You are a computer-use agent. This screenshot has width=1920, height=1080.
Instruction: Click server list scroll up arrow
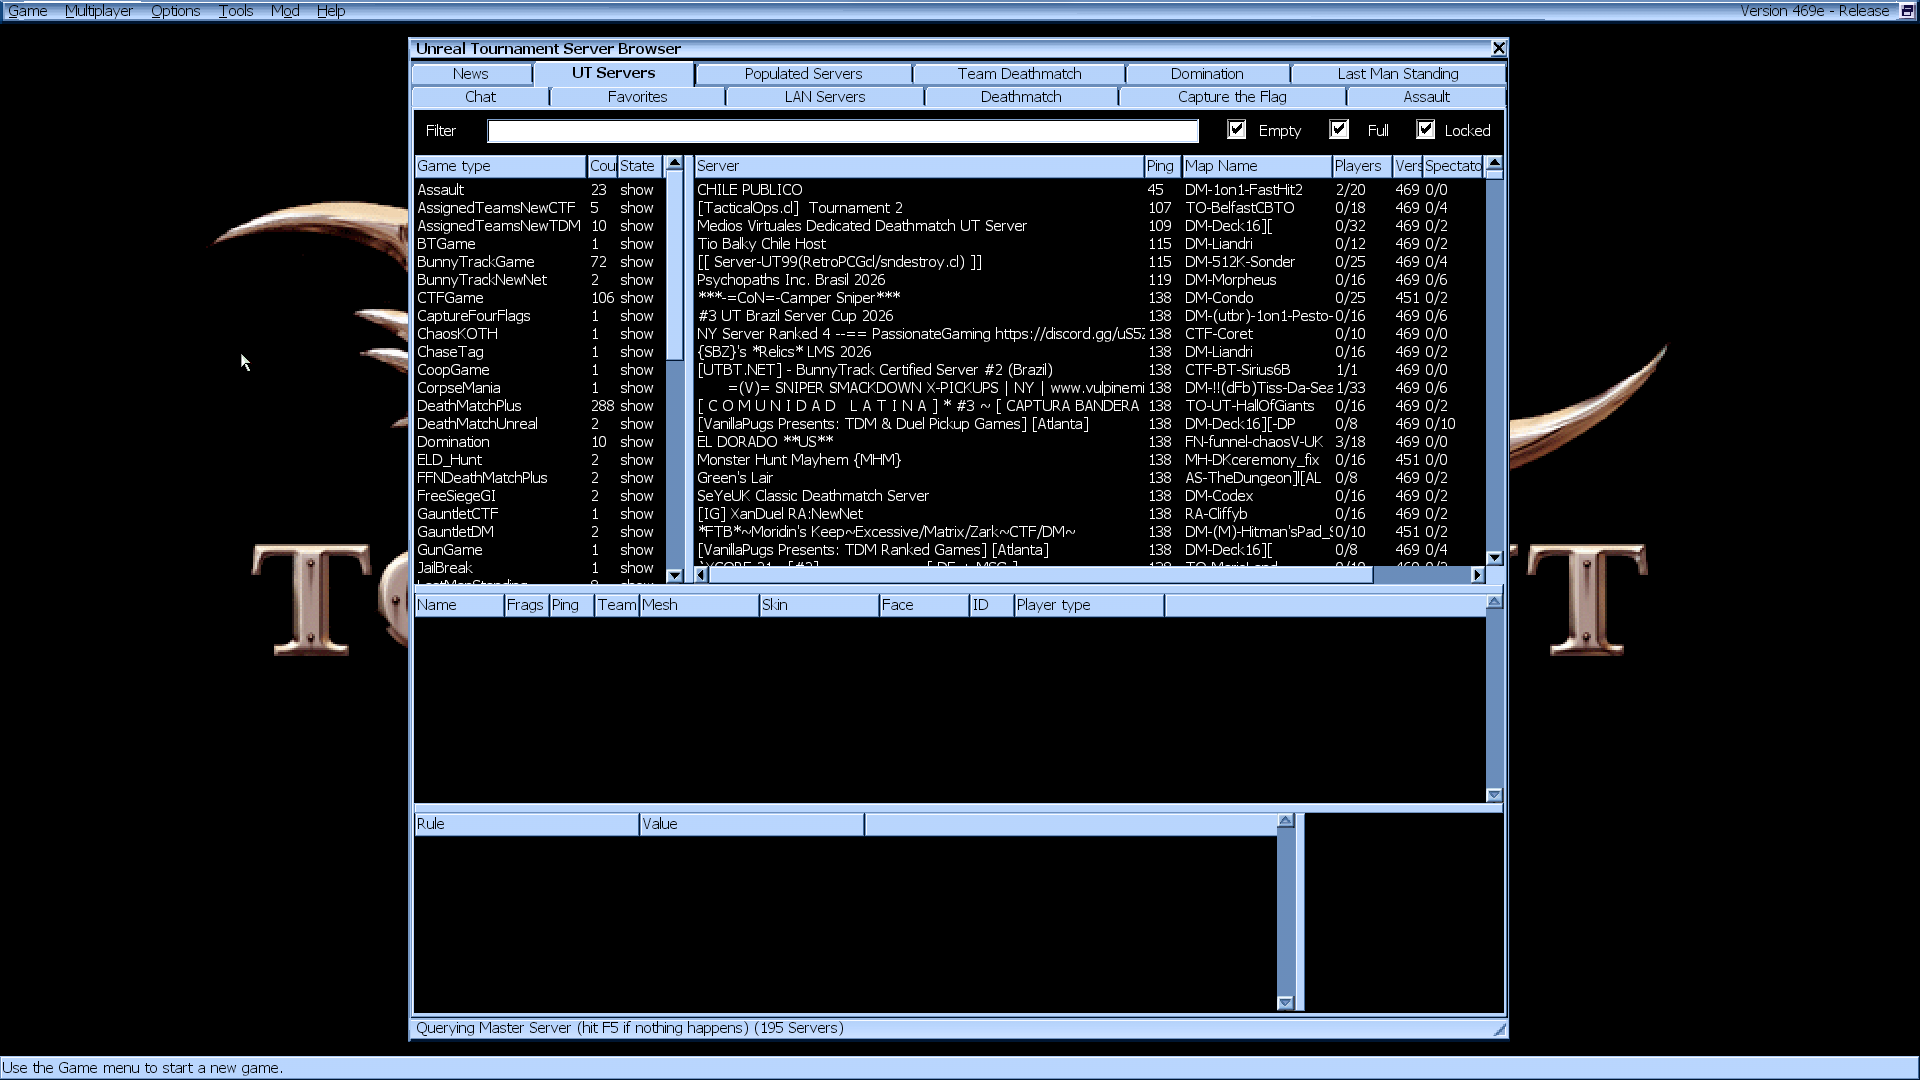pyautogui.click(x=1494, y=163)
